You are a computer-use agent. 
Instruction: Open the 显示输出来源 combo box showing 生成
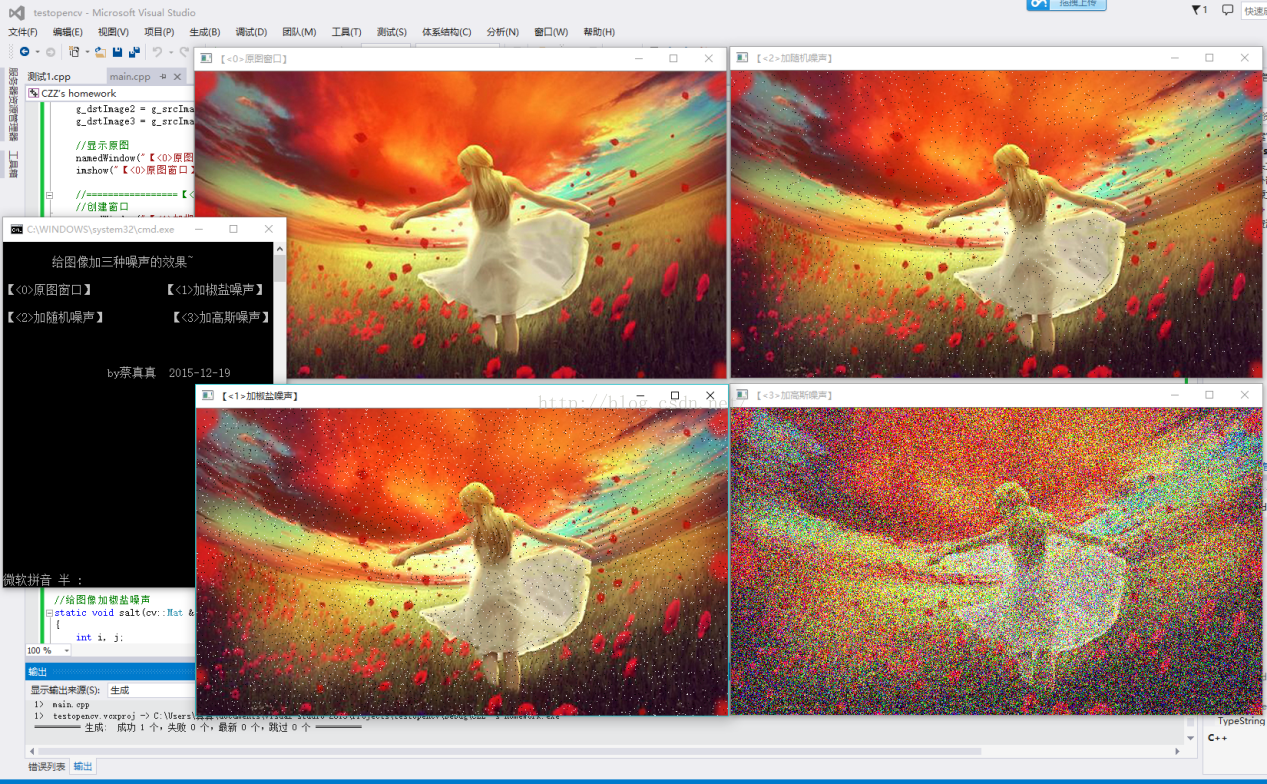tap(150, 690)
